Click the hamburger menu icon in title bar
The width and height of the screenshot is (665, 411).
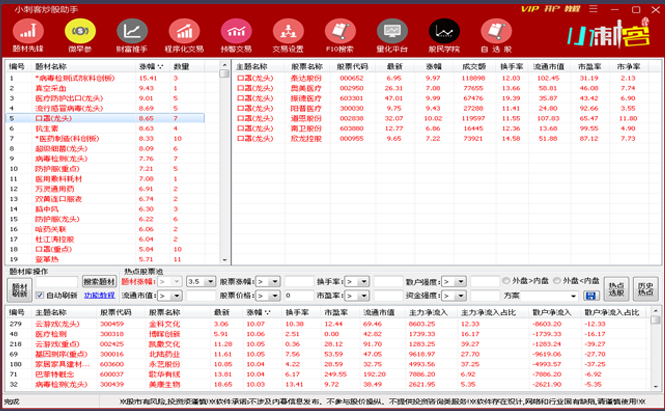pos(593,9)
